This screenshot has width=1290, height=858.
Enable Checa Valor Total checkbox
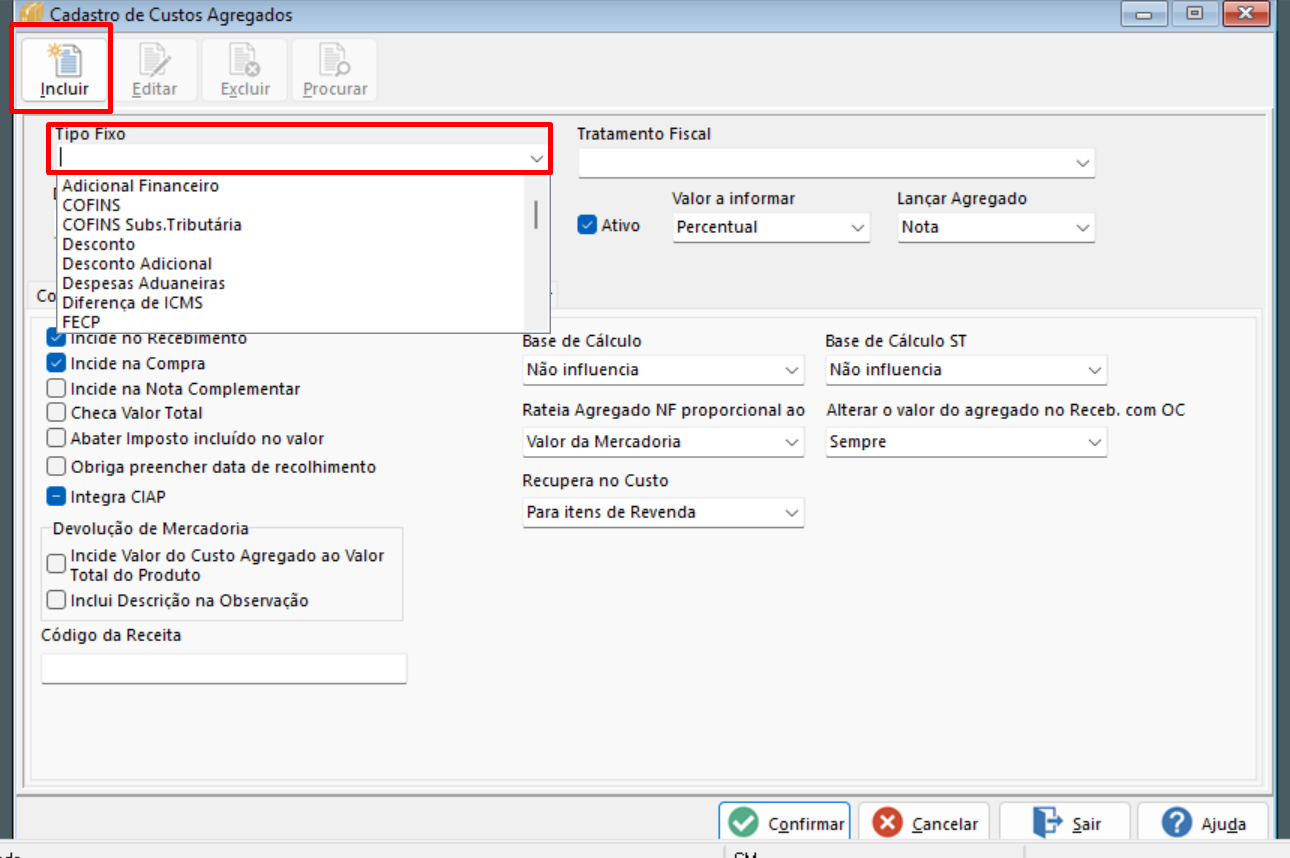click(x=56, y=412)
